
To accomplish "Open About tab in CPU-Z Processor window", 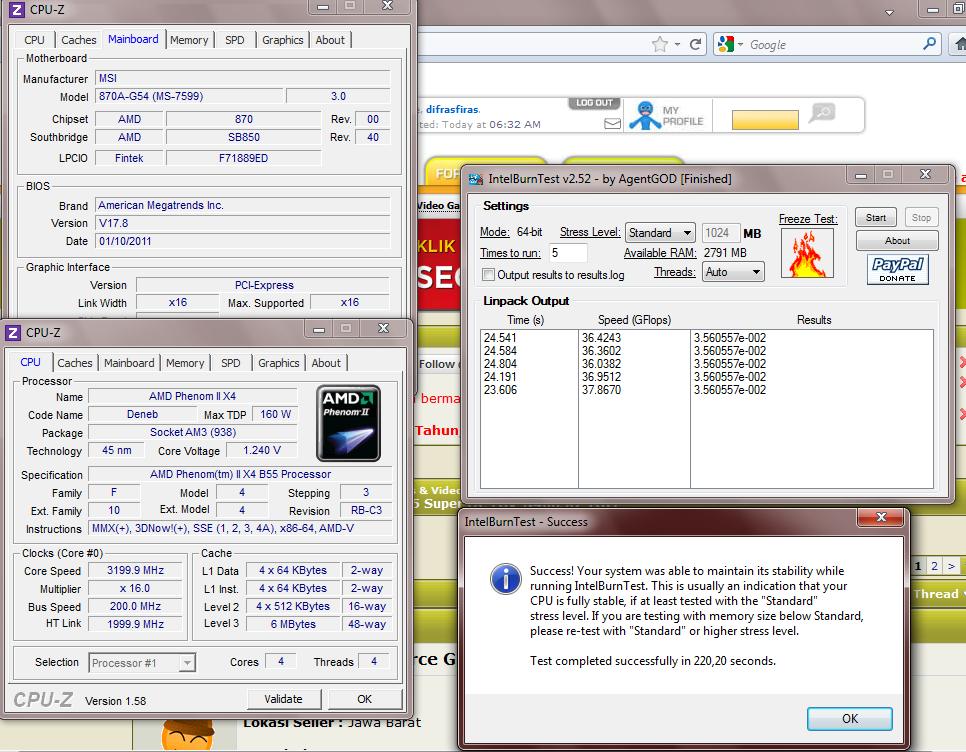I will (x=326, y=363).
